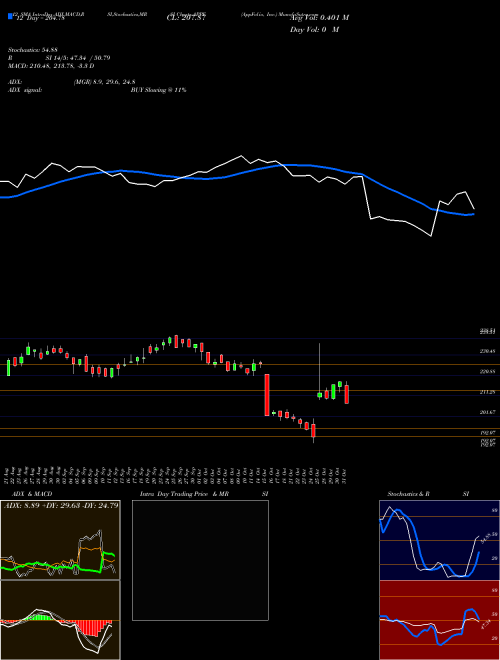This screenshot has height=660, width=500.
Task: Click the 'MACD: 210.48, 213.78, -3.3 D' line
Action: tap(51, 66)
